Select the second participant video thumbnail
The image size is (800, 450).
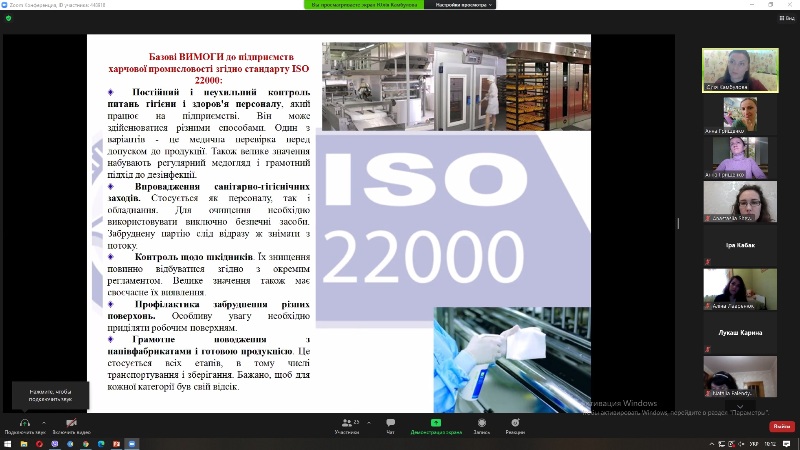(x=740, y=115)
